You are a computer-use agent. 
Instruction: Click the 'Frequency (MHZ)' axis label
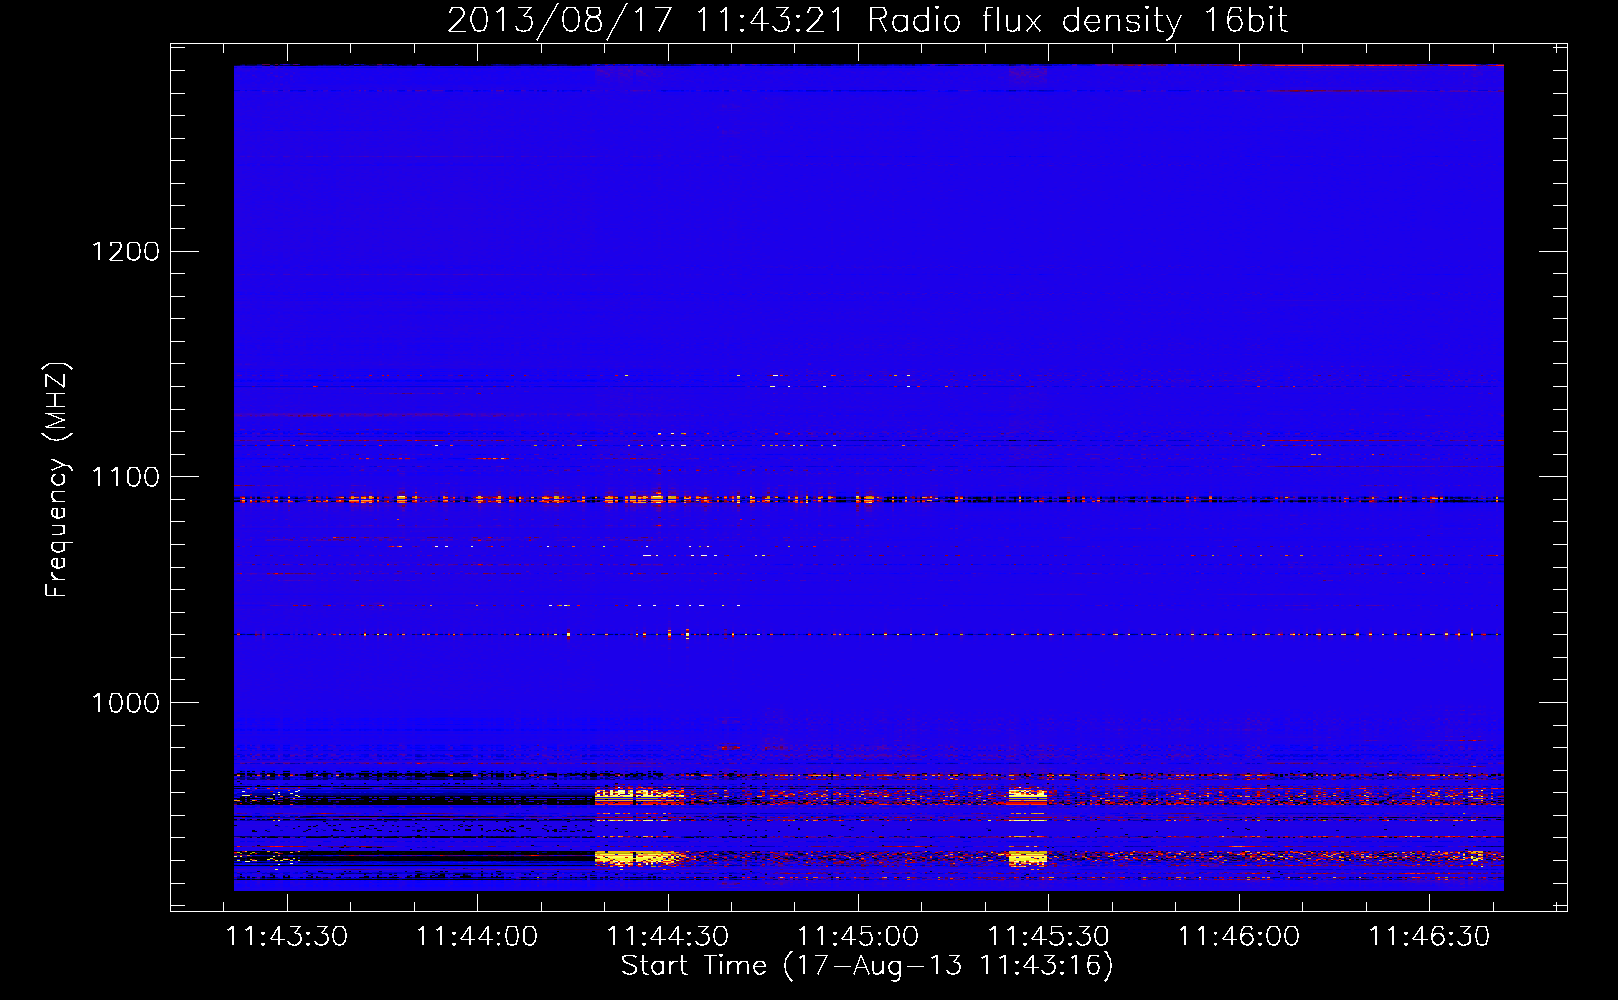(57, 480)
